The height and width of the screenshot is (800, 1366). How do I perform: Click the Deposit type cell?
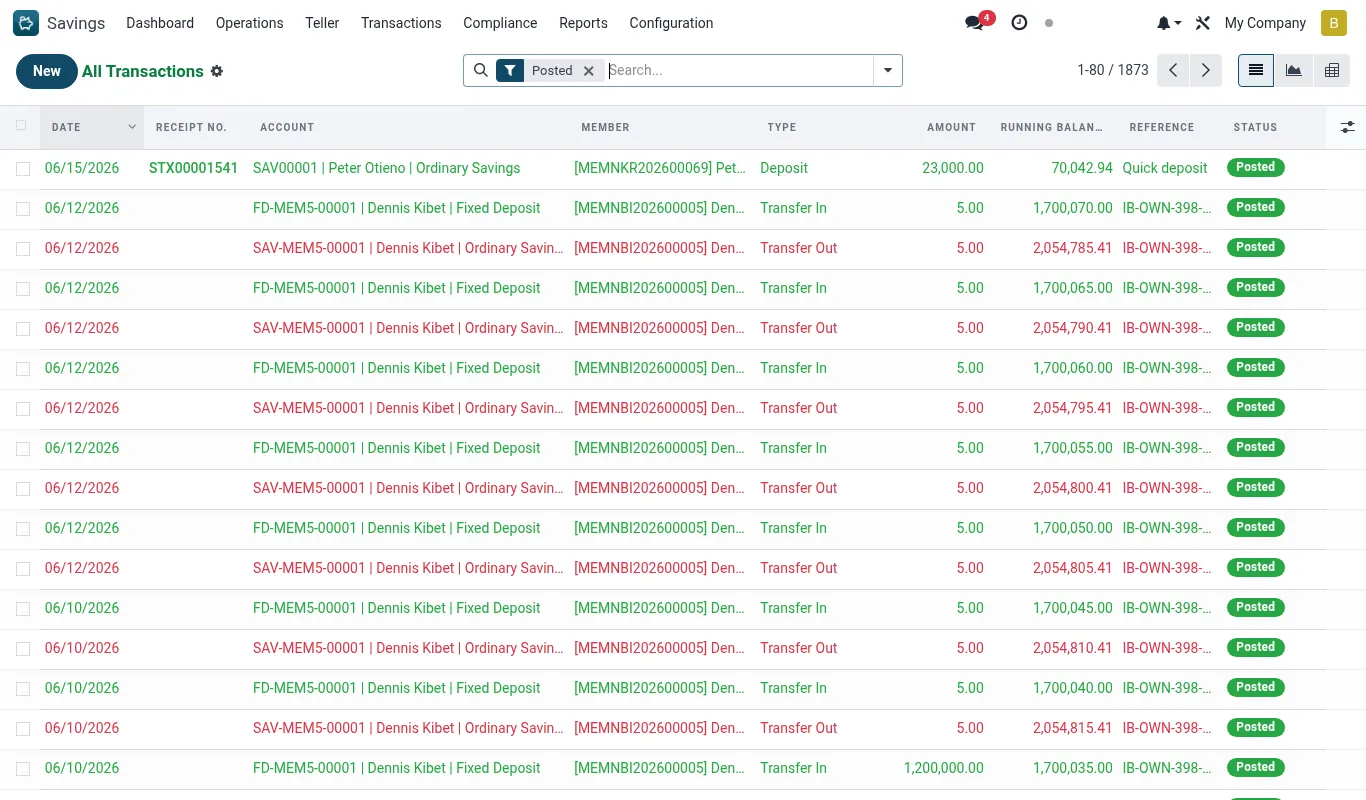point(784,168)
